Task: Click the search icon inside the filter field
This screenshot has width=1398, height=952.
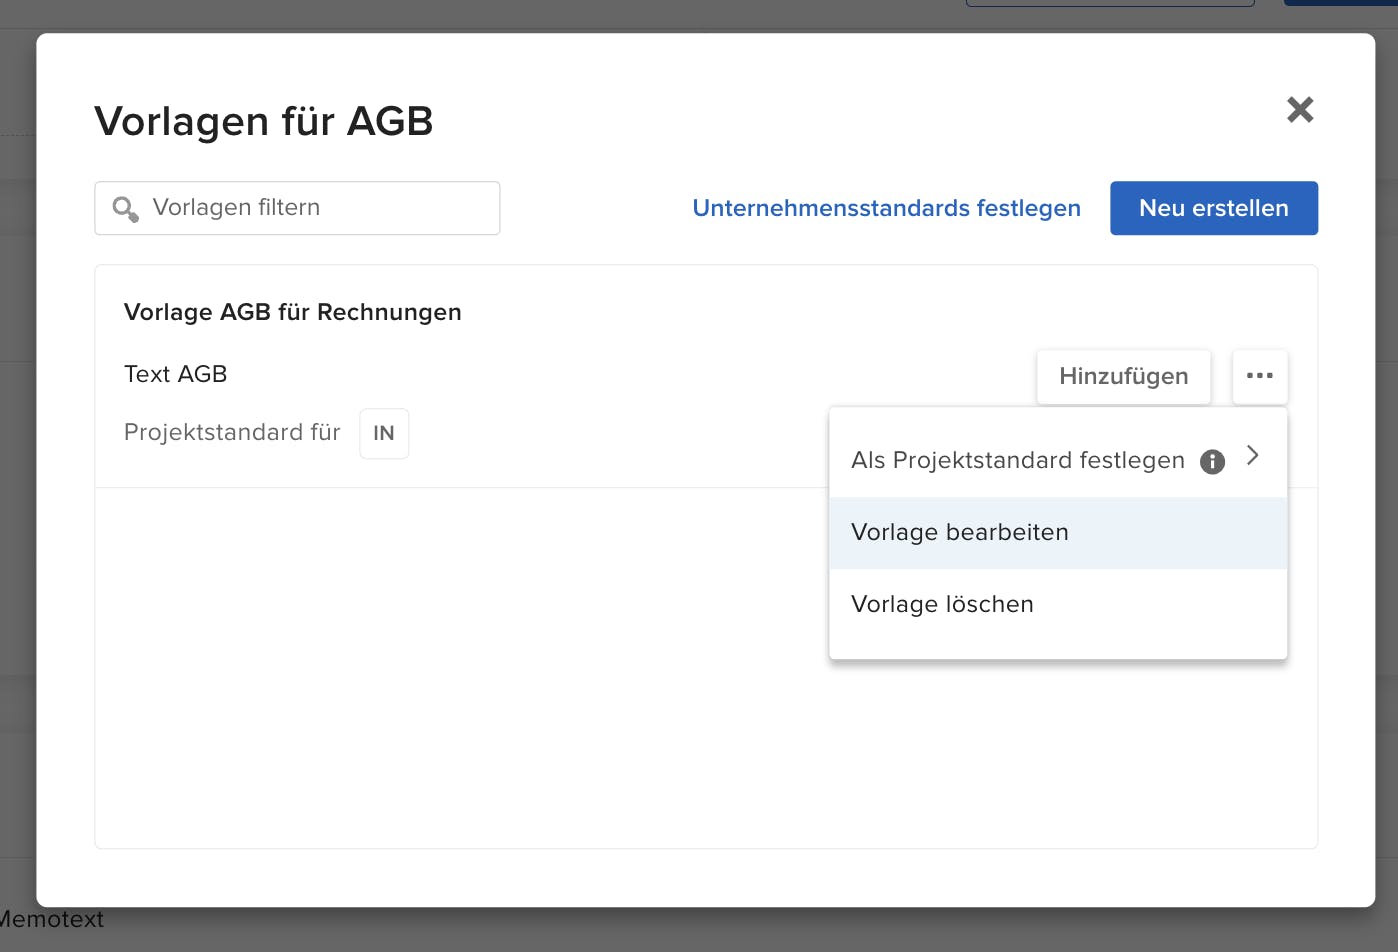Action: click(125, 208)
